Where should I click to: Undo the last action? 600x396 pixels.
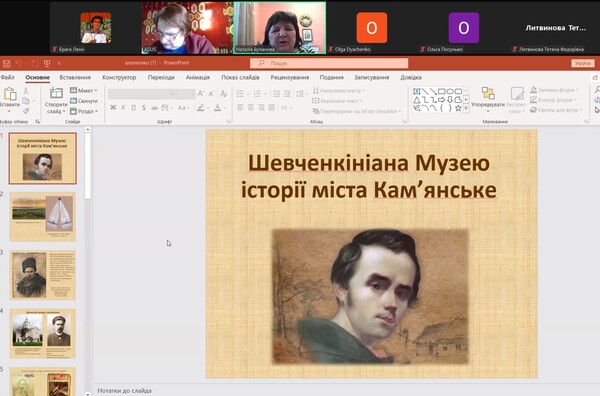click(19, 63)
